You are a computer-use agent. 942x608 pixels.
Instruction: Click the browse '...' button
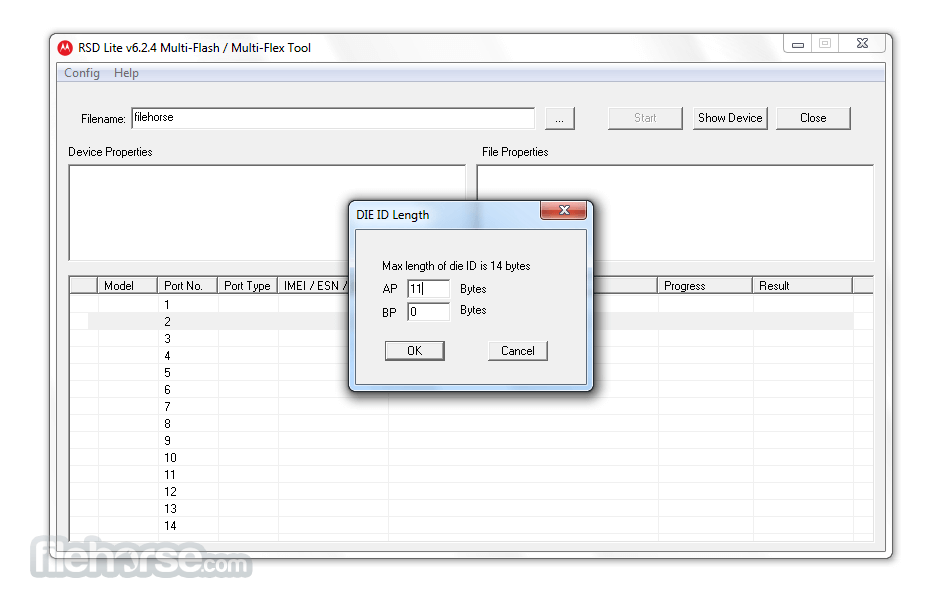[559, 118]
